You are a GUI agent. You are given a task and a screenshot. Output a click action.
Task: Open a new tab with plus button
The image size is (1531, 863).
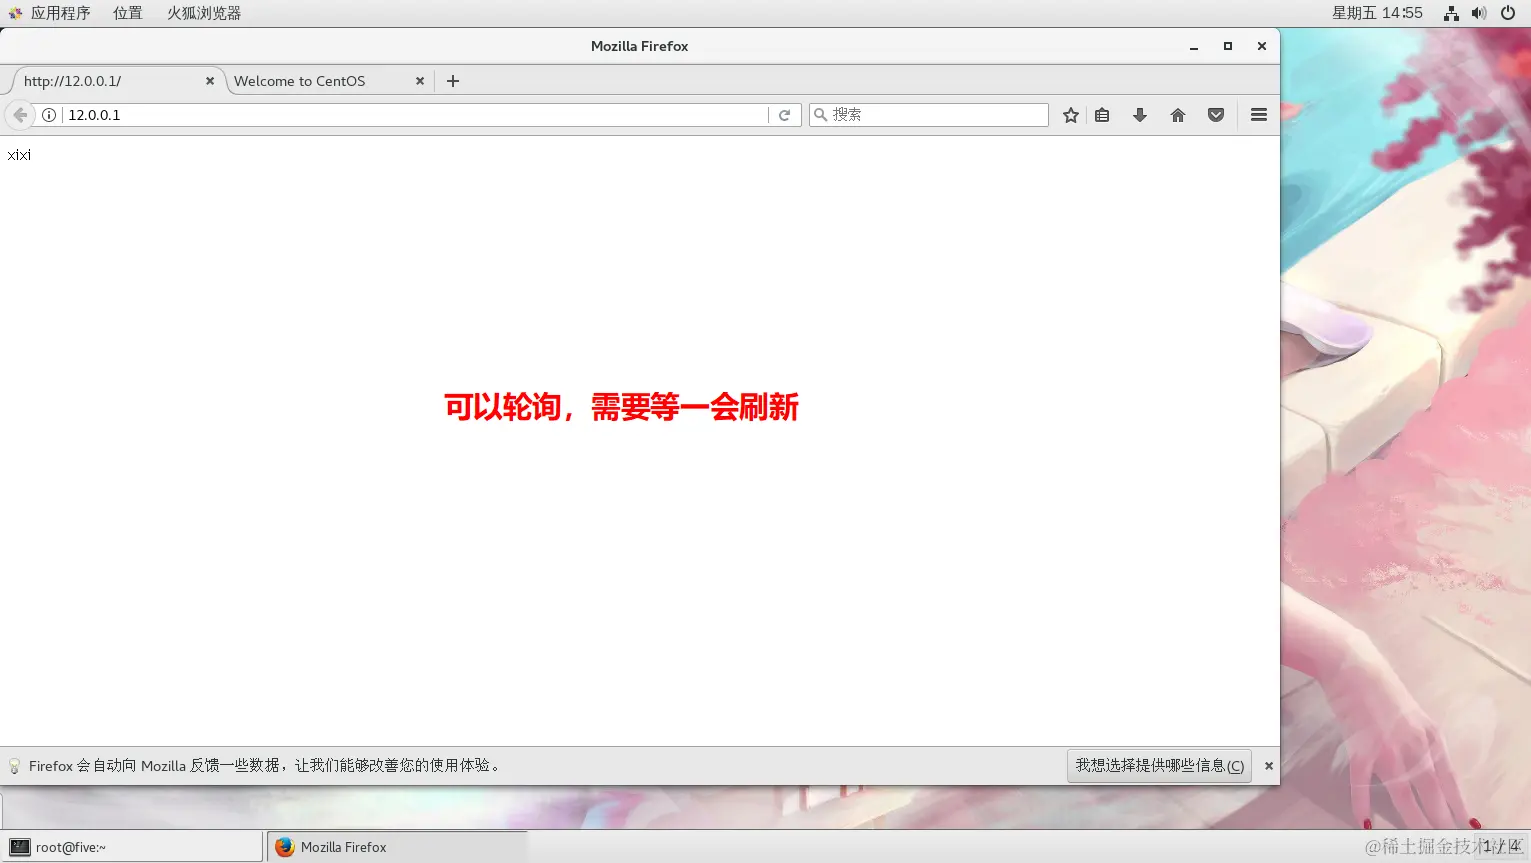coord(453,81)
